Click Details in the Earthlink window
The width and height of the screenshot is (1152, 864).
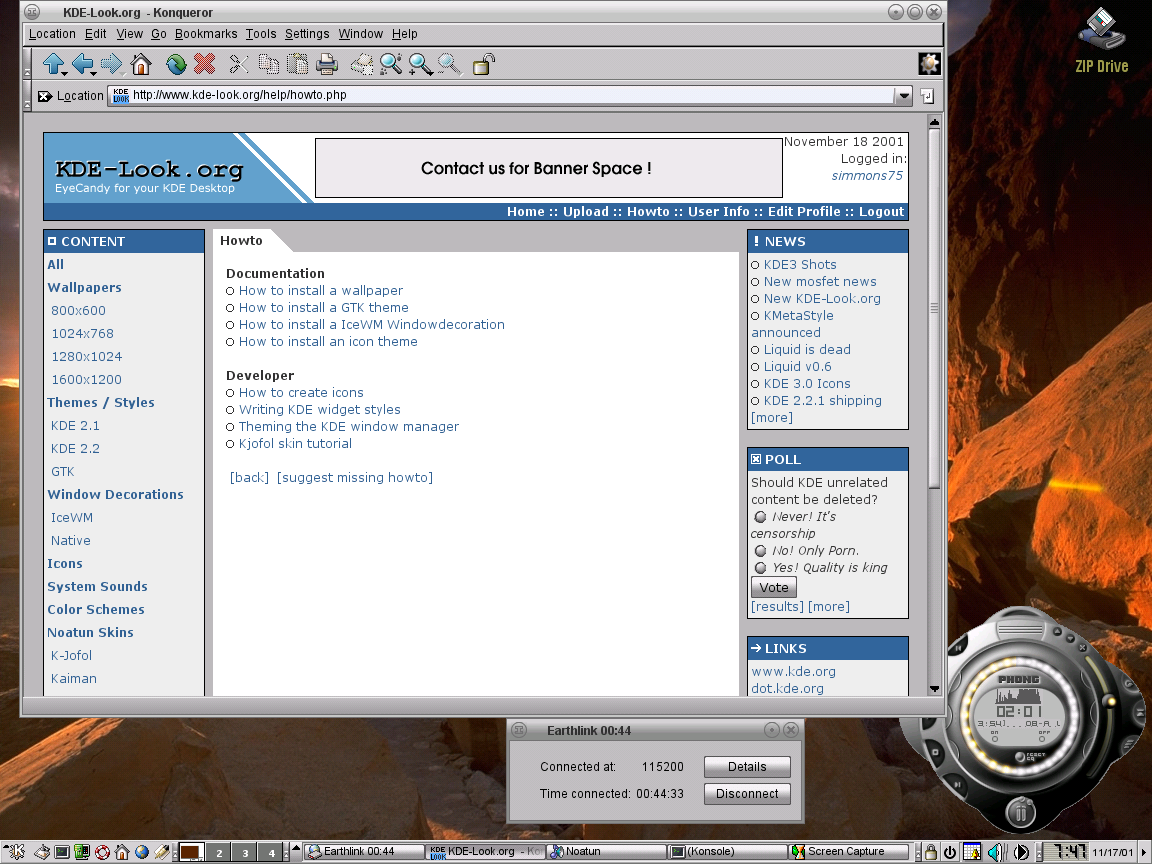[747, 767]
